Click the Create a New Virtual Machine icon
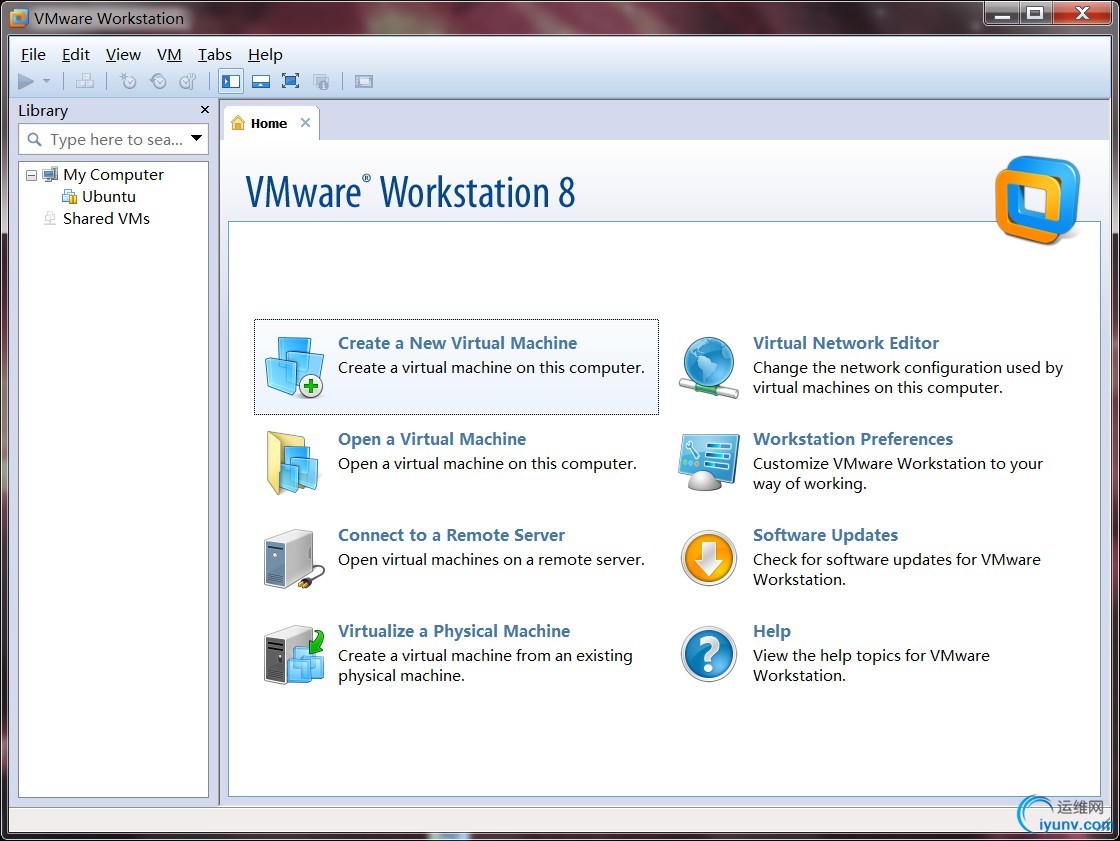 (295, 367)
